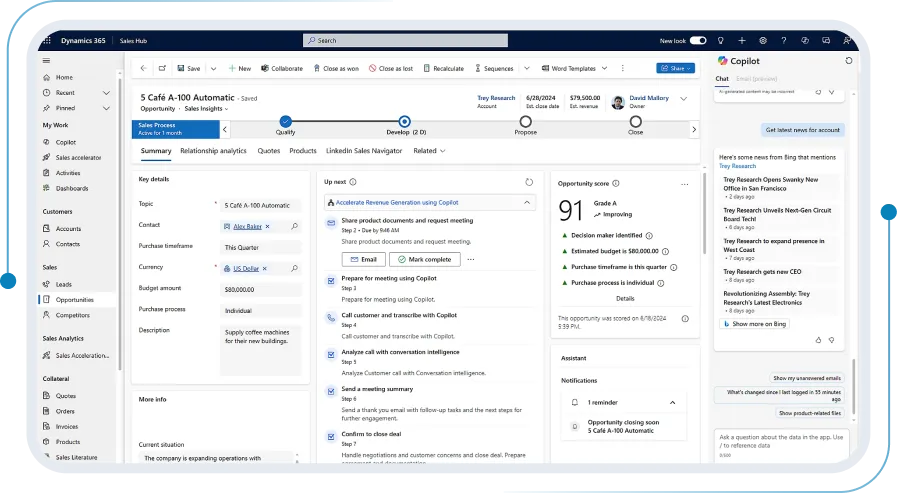Screen dimensions: 897x493
Task: Go to Home in sidebar
Action: point(64,77)
